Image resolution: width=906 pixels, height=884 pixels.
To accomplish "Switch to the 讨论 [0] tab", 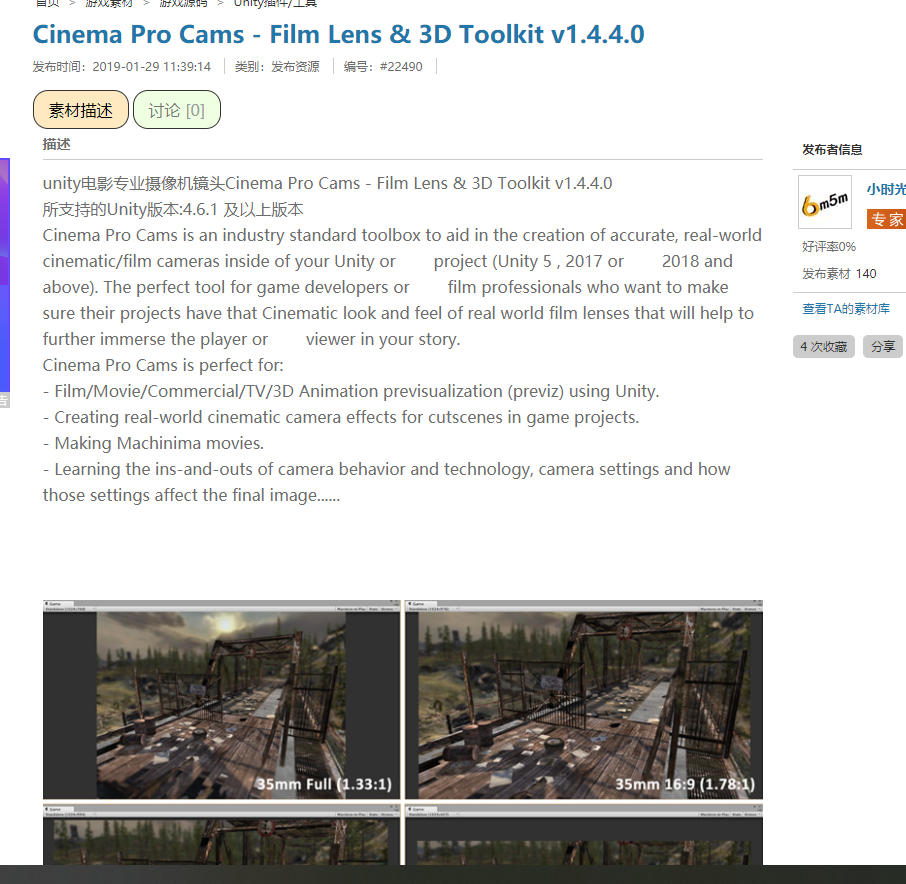I will pos(177,110).
